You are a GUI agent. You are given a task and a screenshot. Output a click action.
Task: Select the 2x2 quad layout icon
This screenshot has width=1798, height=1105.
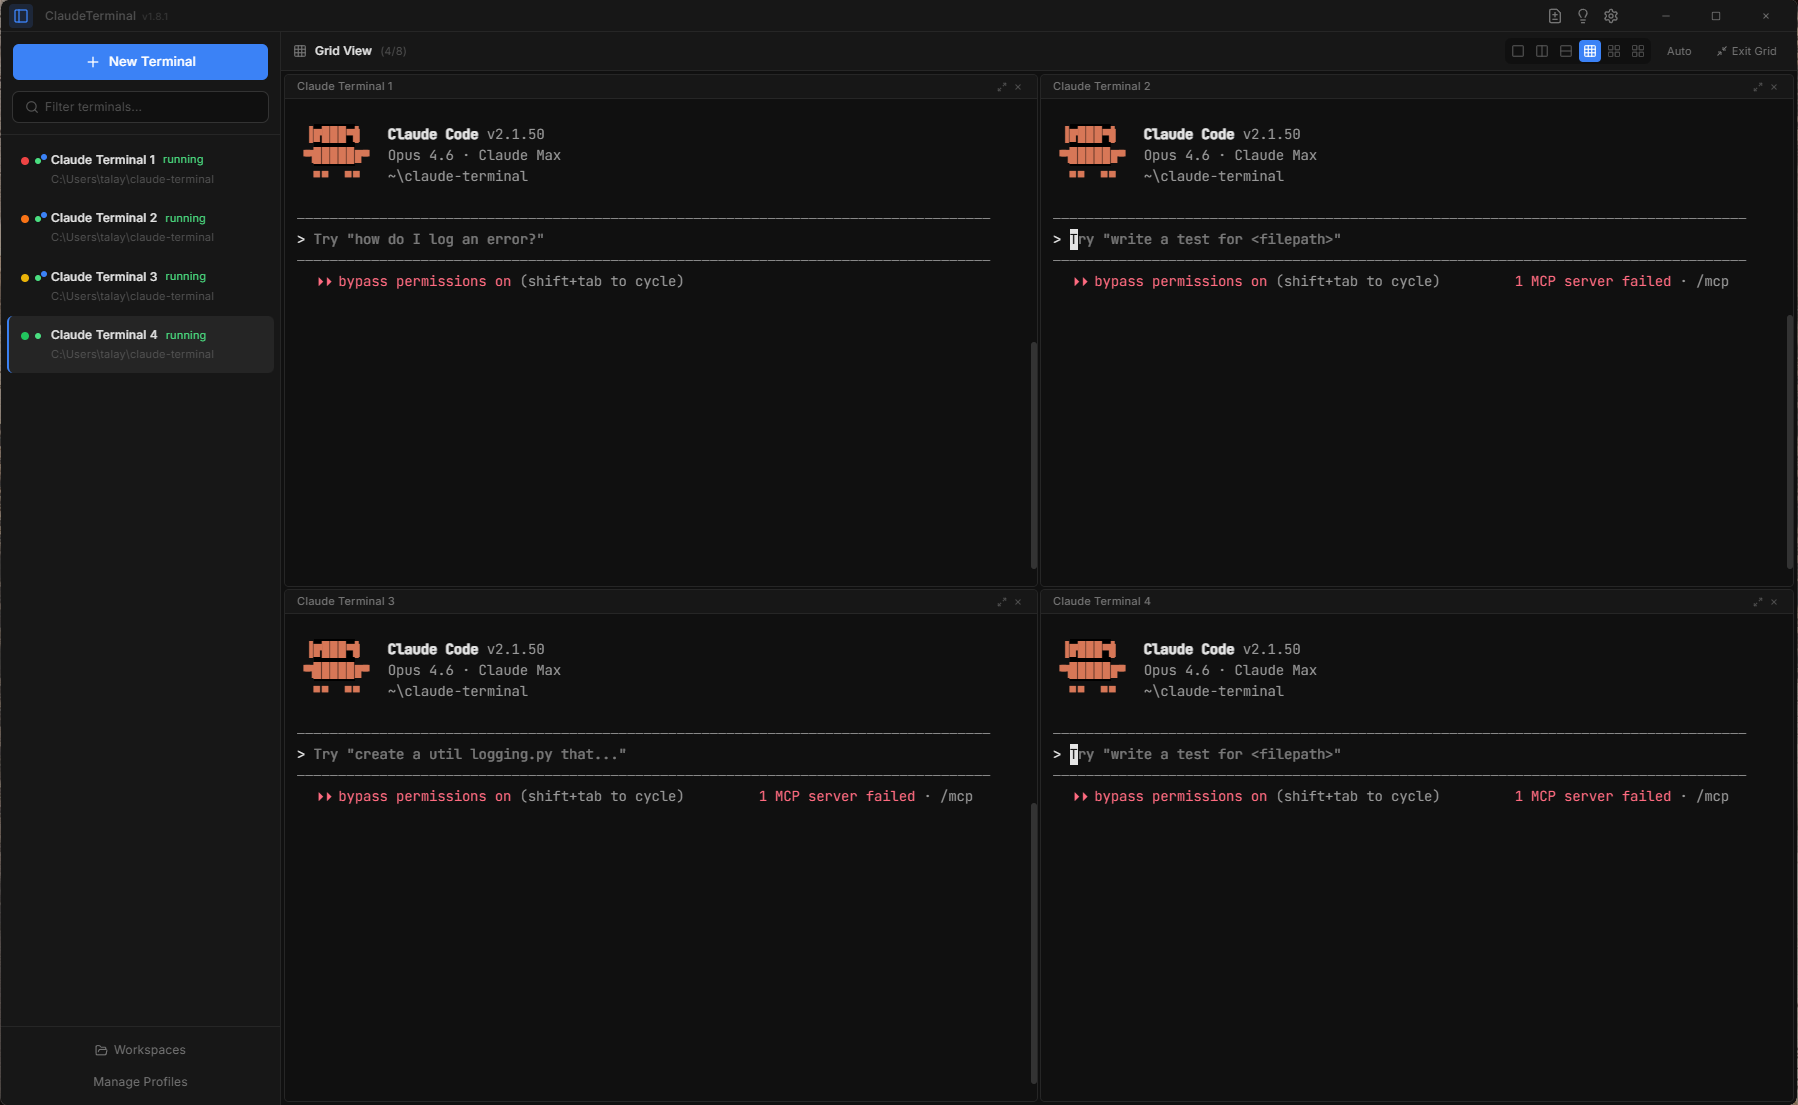1615,51
